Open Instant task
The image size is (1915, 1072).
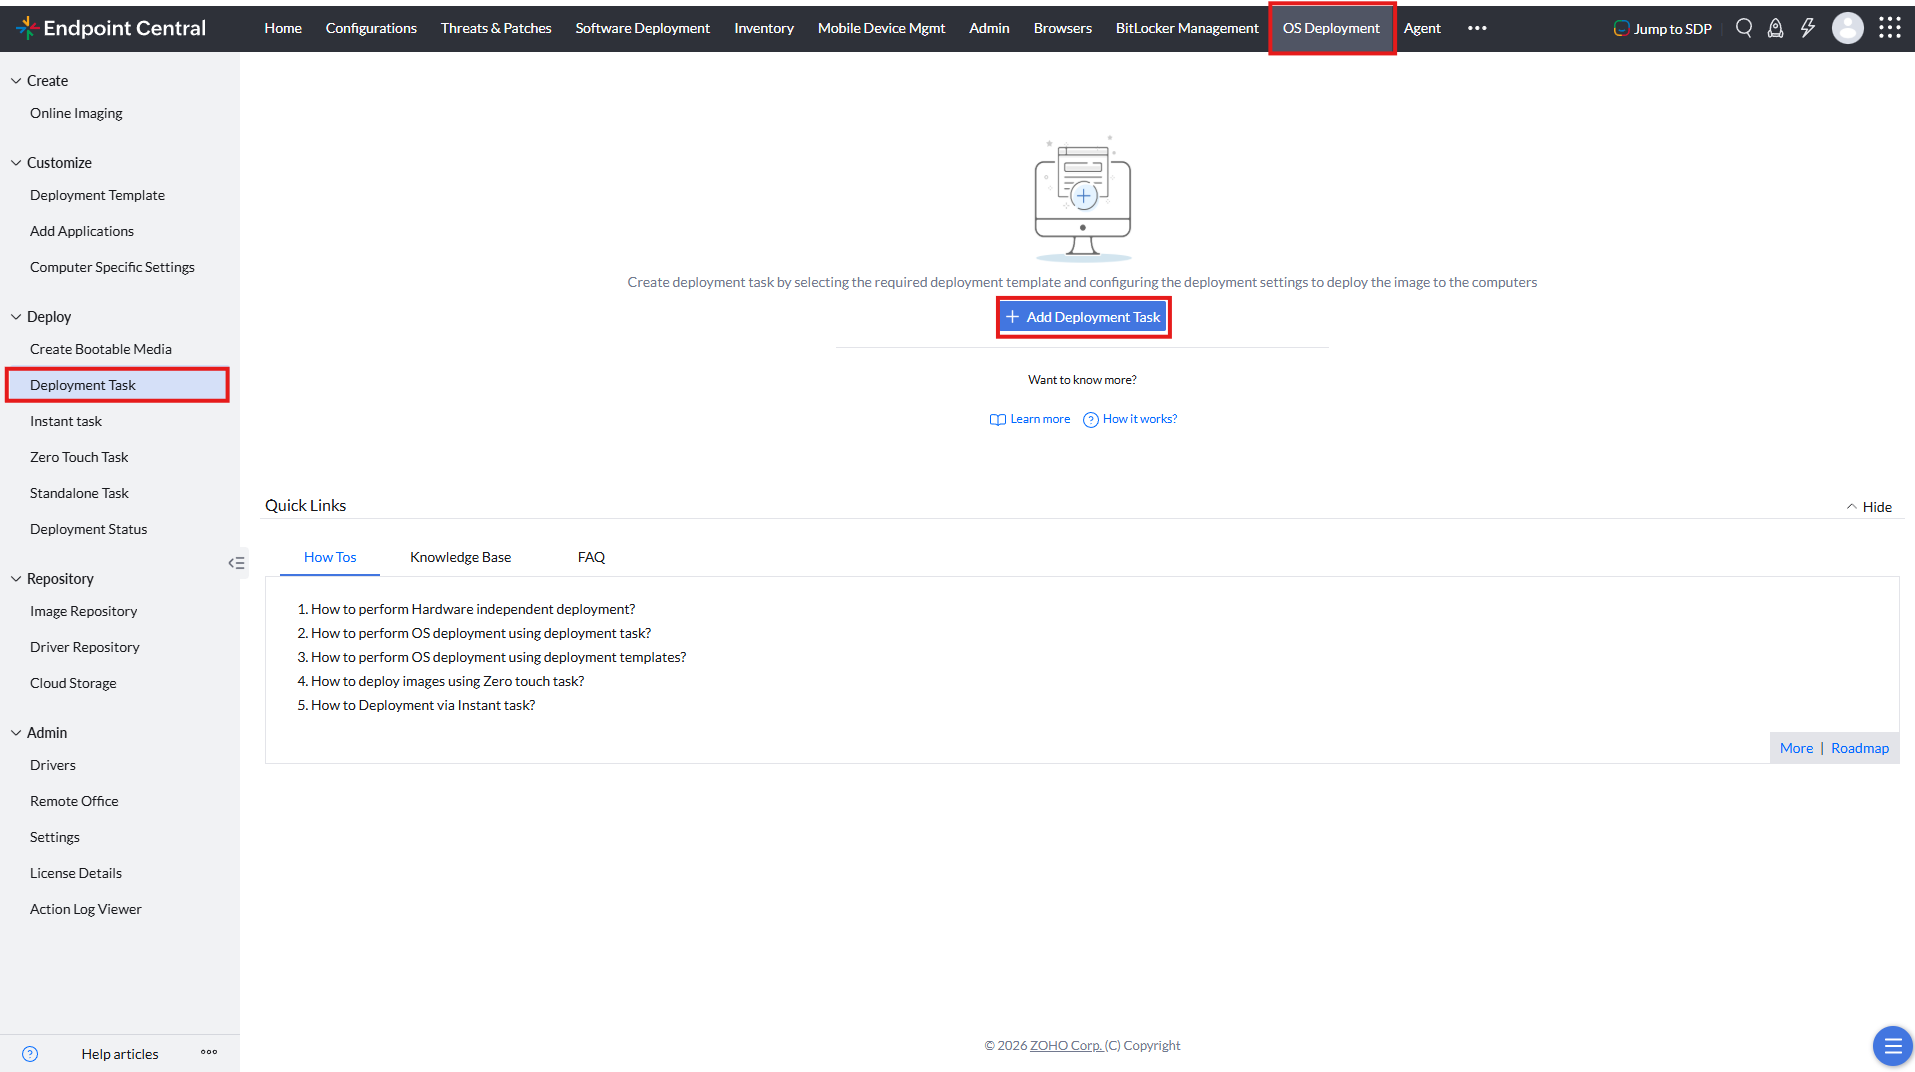click(66, 421)
